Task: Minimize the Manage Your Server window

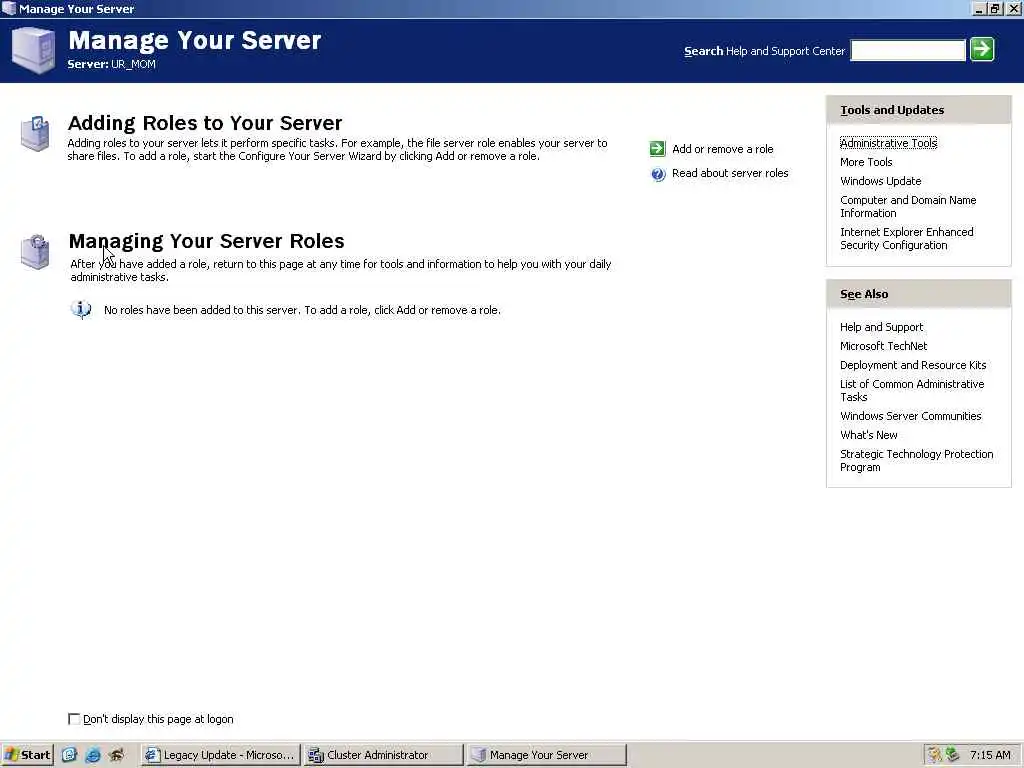Action: pyautogui.click(x=979, y=8)
